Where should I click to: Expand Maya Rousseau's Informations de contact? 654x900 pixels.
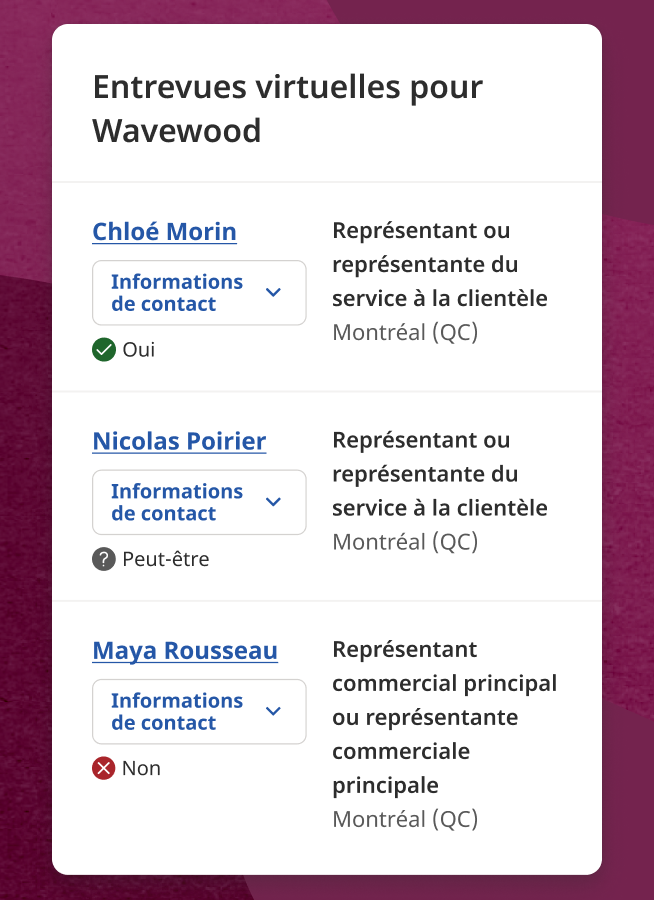177,711
